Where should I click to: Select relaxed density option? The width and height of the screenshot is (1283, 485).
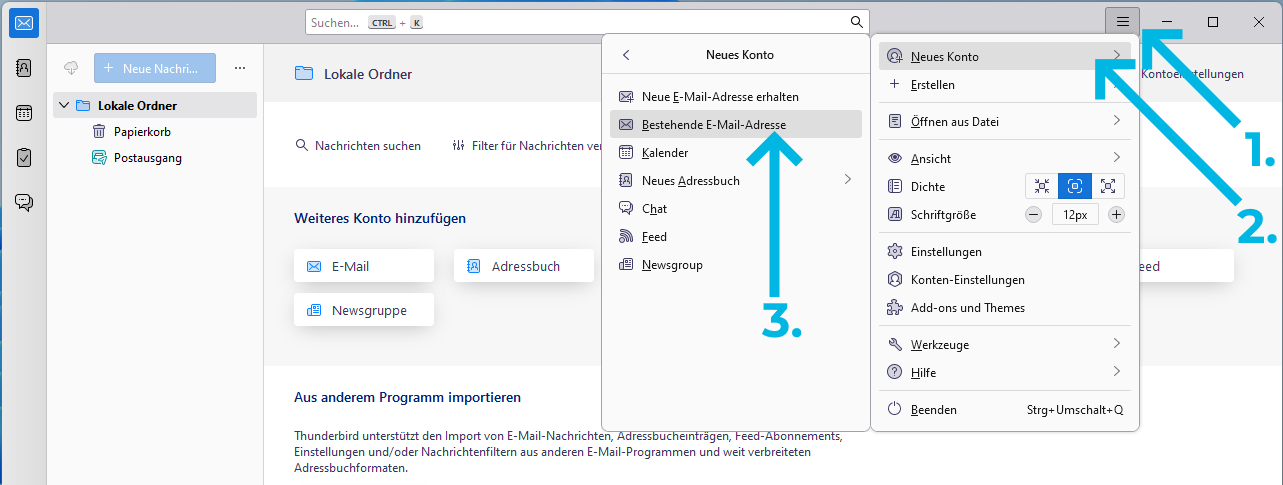pos(1108,186)
